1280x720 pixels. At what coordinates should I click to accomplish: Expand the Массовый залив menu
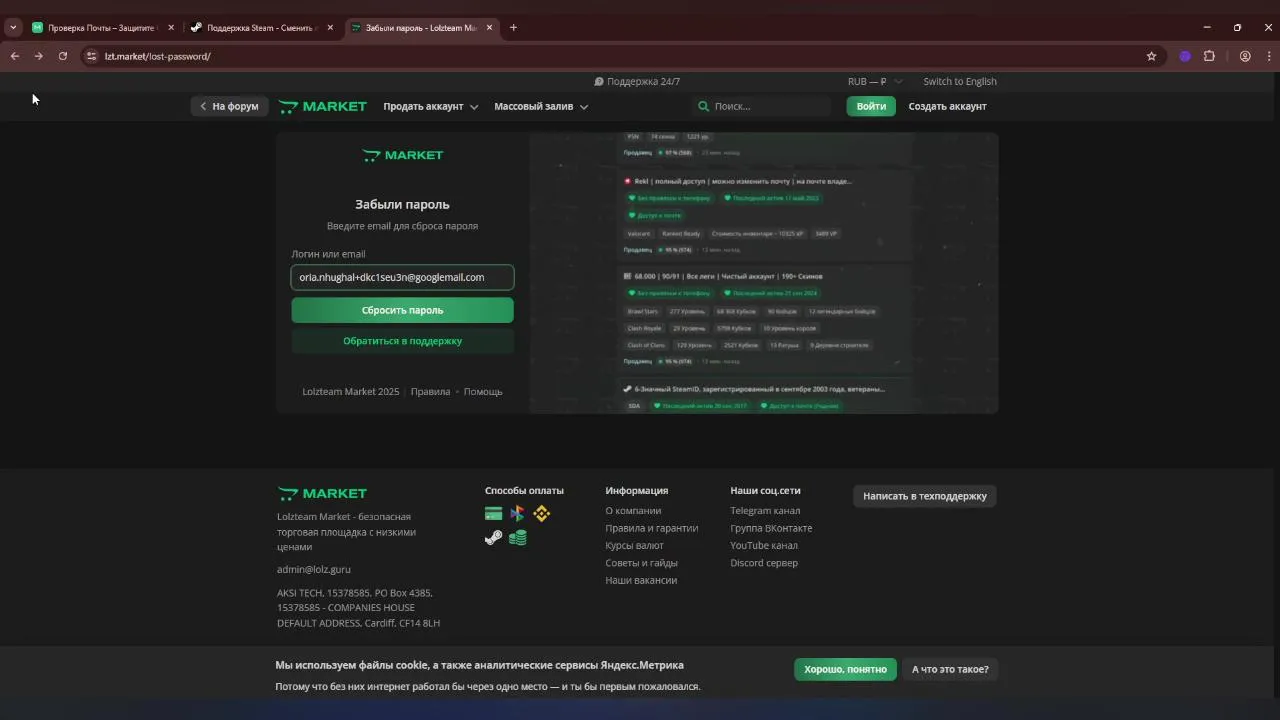[x=541, y=106]
